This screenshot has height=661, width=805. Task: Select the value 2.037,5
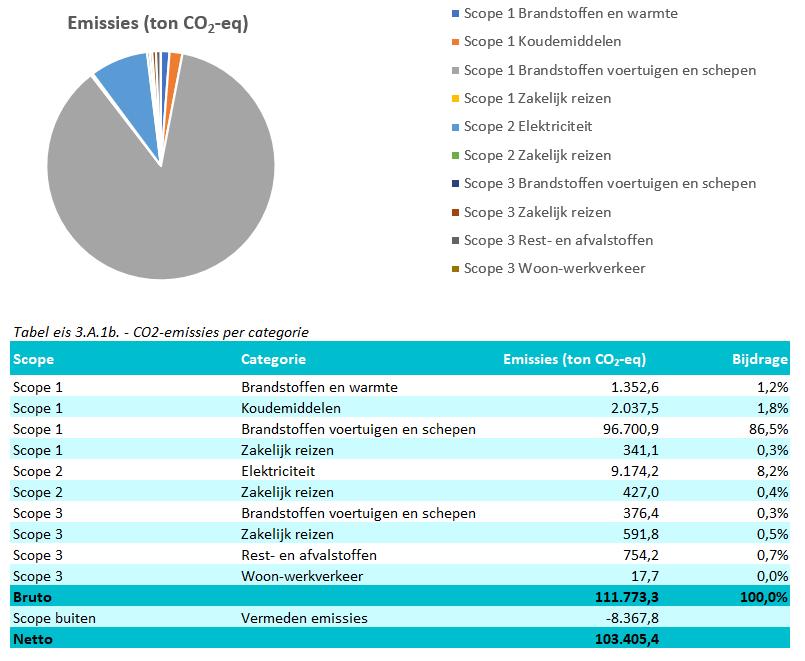(x=635, y=408)
